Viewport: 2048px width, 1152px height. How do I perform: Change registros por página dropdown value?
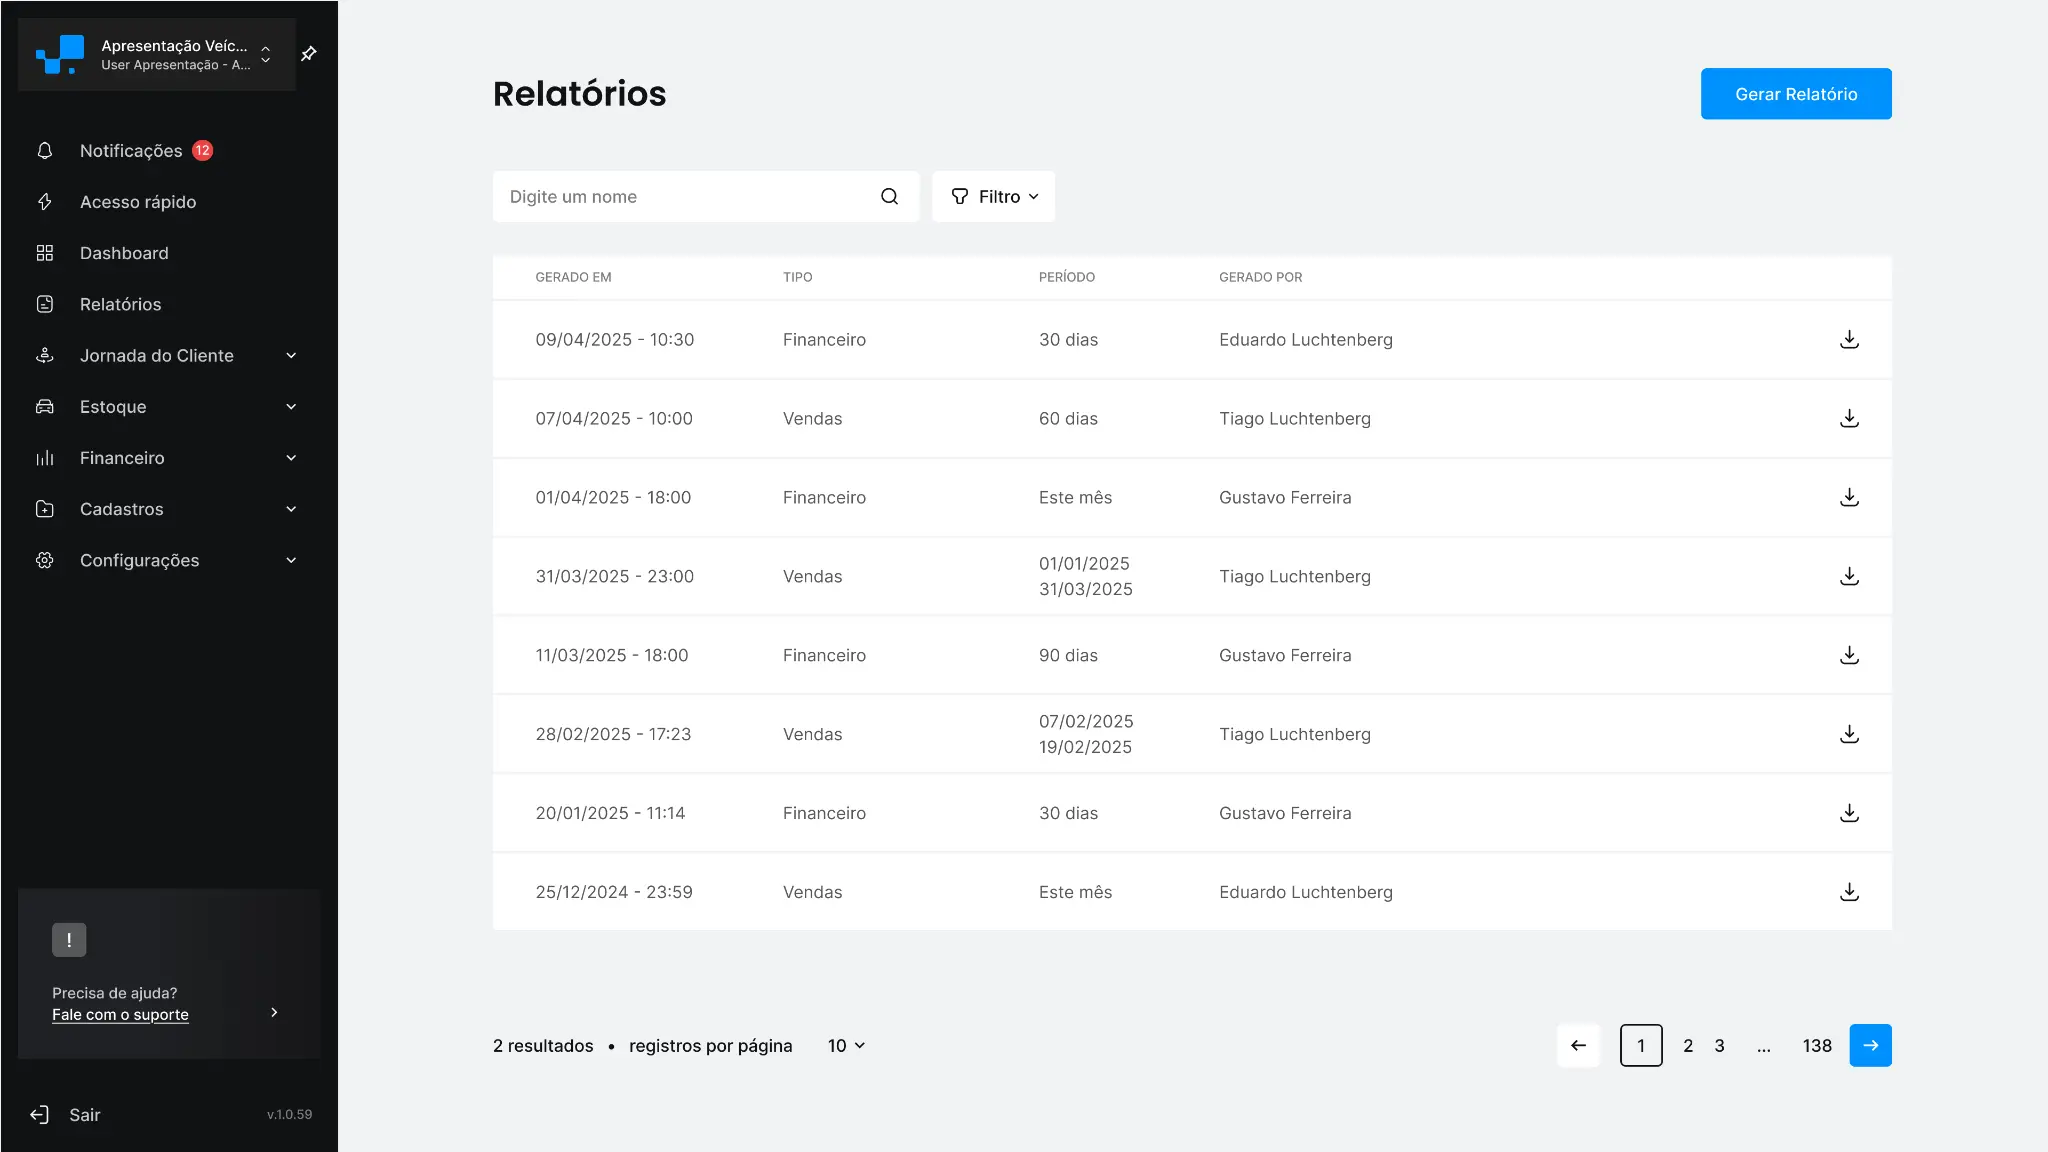pos(846,1046)
